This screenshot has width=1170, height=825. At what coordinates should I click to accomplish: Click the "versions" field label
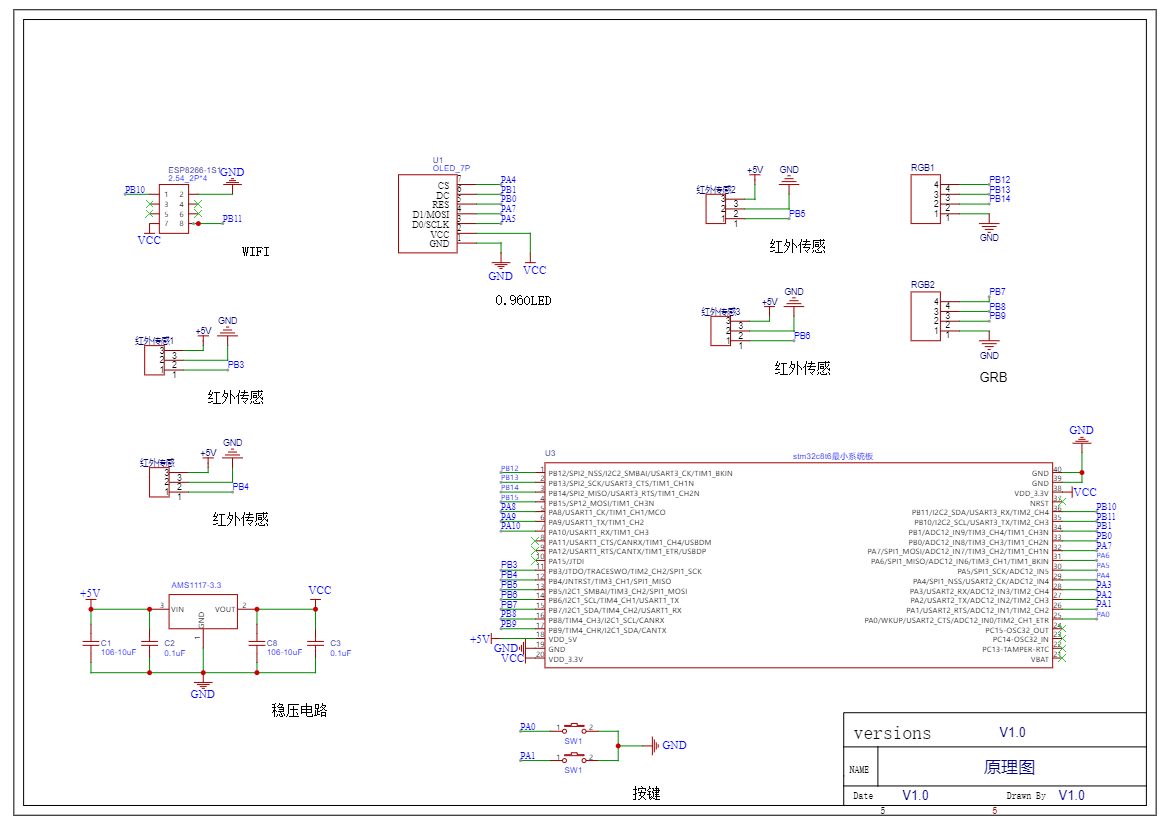pyautogui.click(x=892, y=733)
